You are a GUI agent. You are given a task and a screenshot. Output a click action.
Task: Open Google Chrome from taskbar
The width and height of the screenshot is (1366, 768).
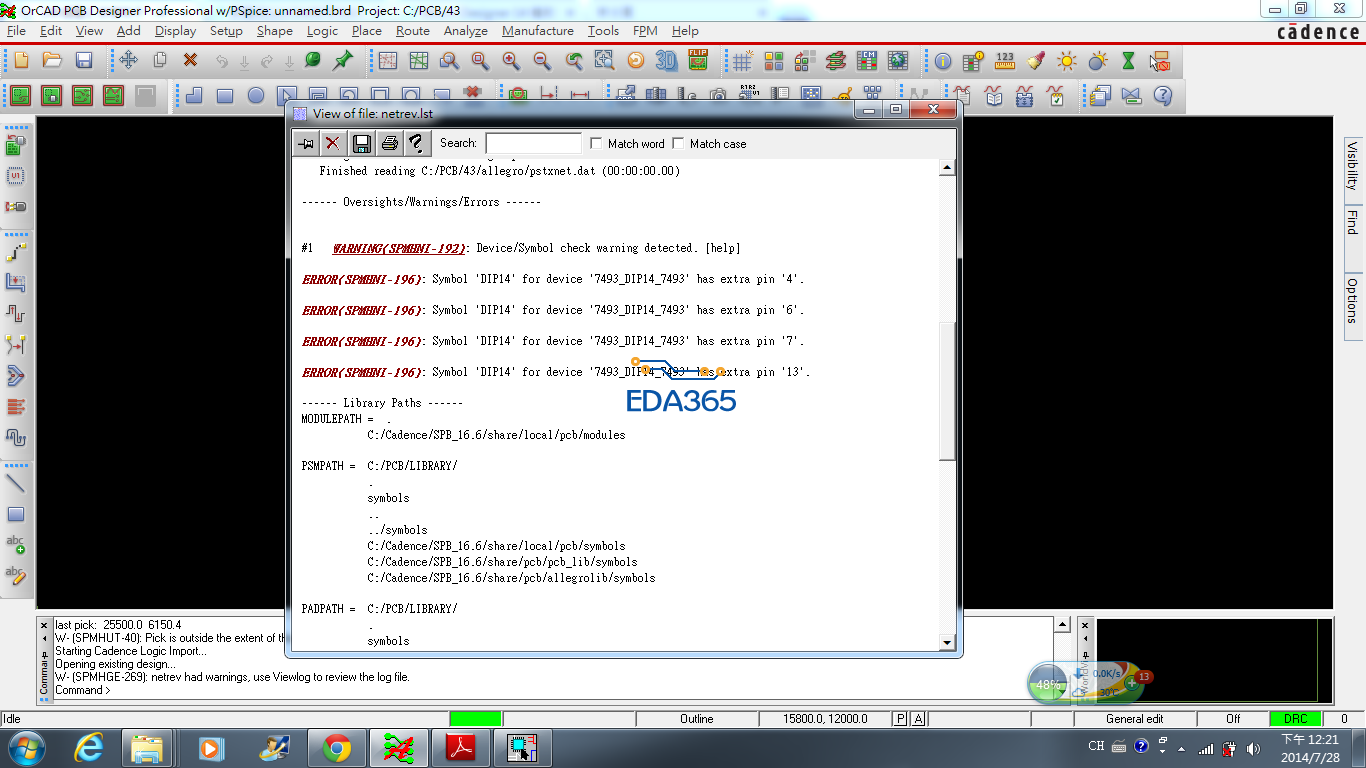(336, 748)
